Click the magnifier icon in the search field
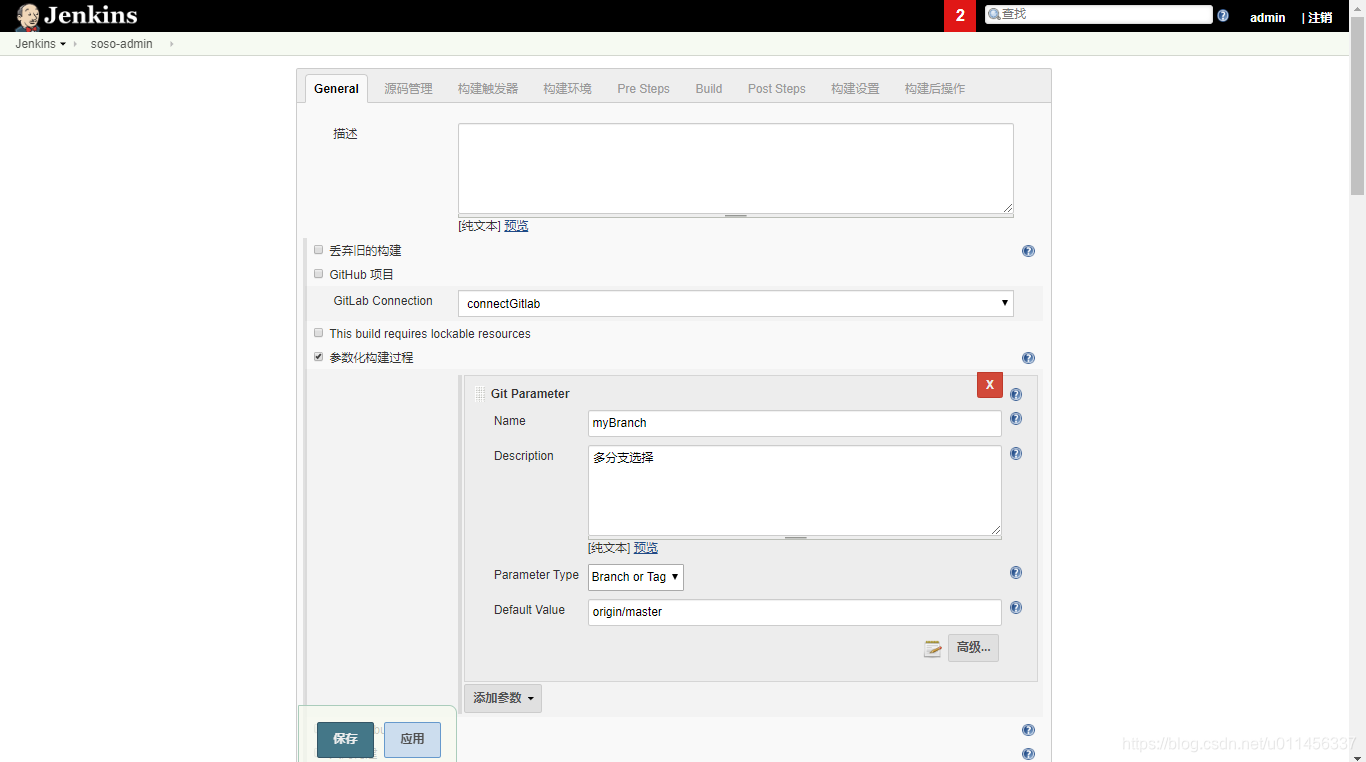The height and width of the screenshot is (762, 1366). coord(994,14)
